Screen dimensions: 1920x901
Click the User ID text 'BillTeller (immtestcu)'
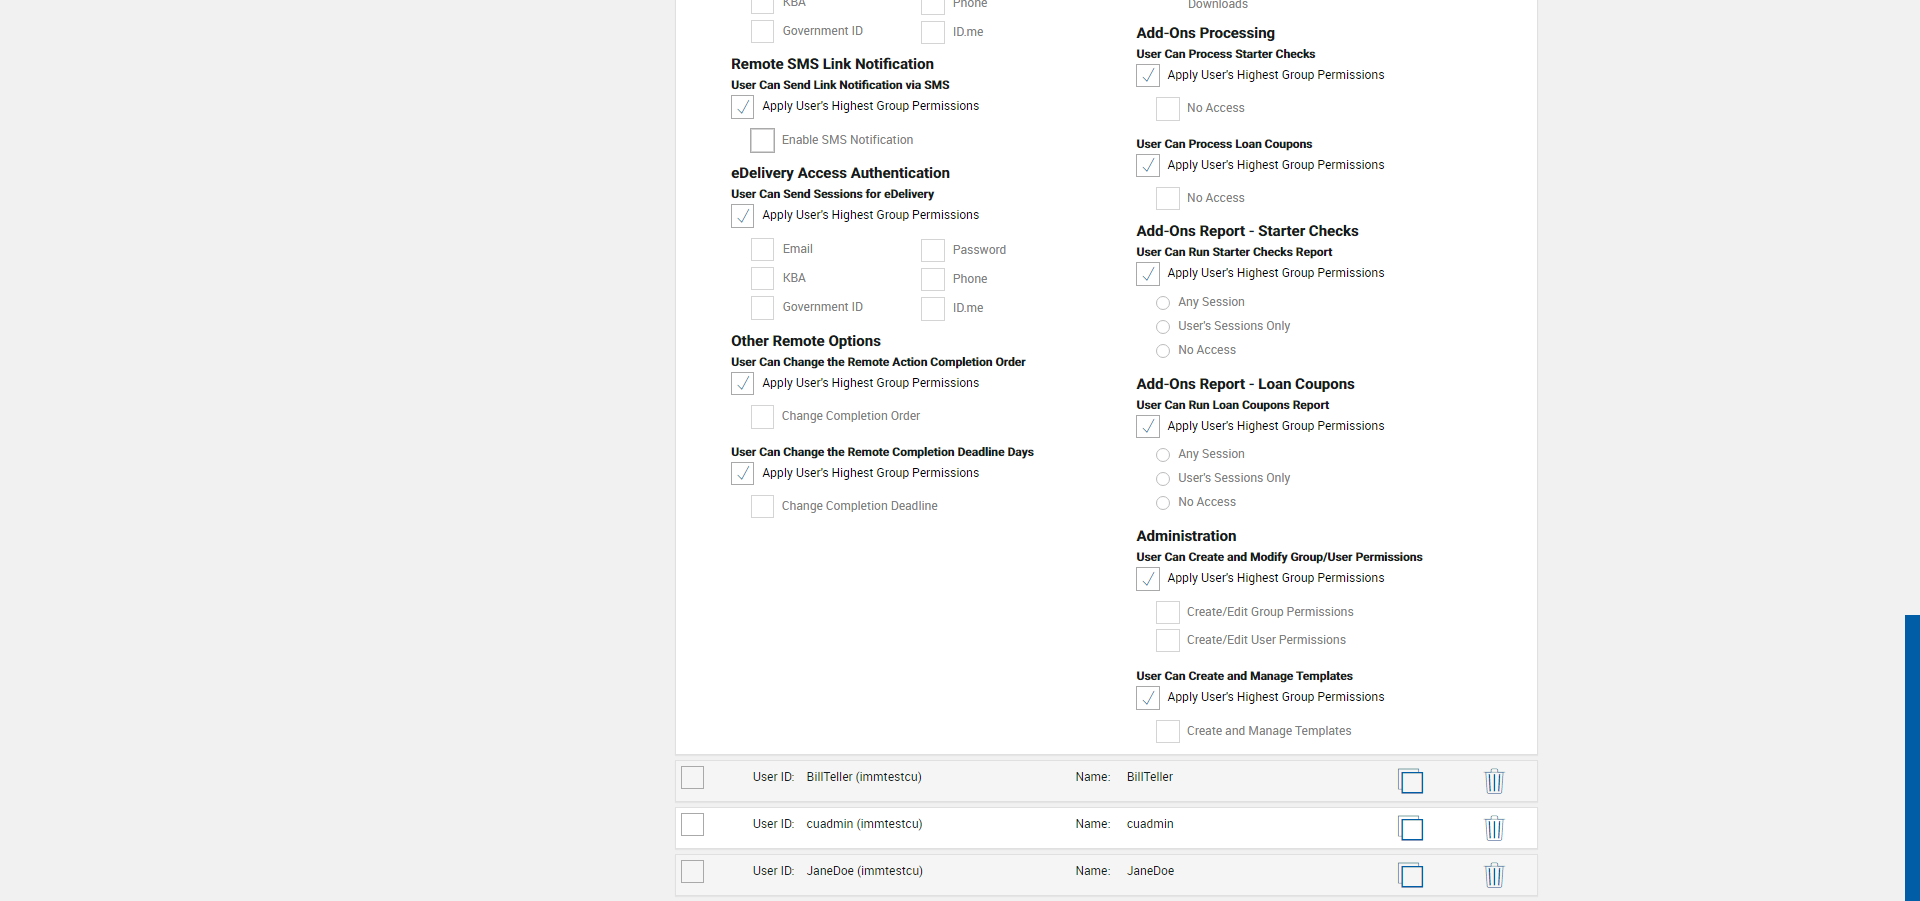pyautogui.click(x=864, y=777)
